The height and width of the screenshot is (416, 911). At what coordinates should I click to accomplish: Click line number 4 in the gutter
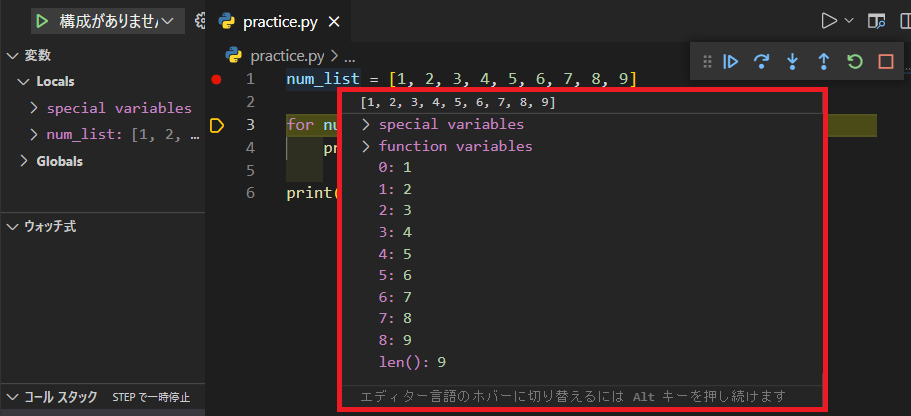coord(250,148)
